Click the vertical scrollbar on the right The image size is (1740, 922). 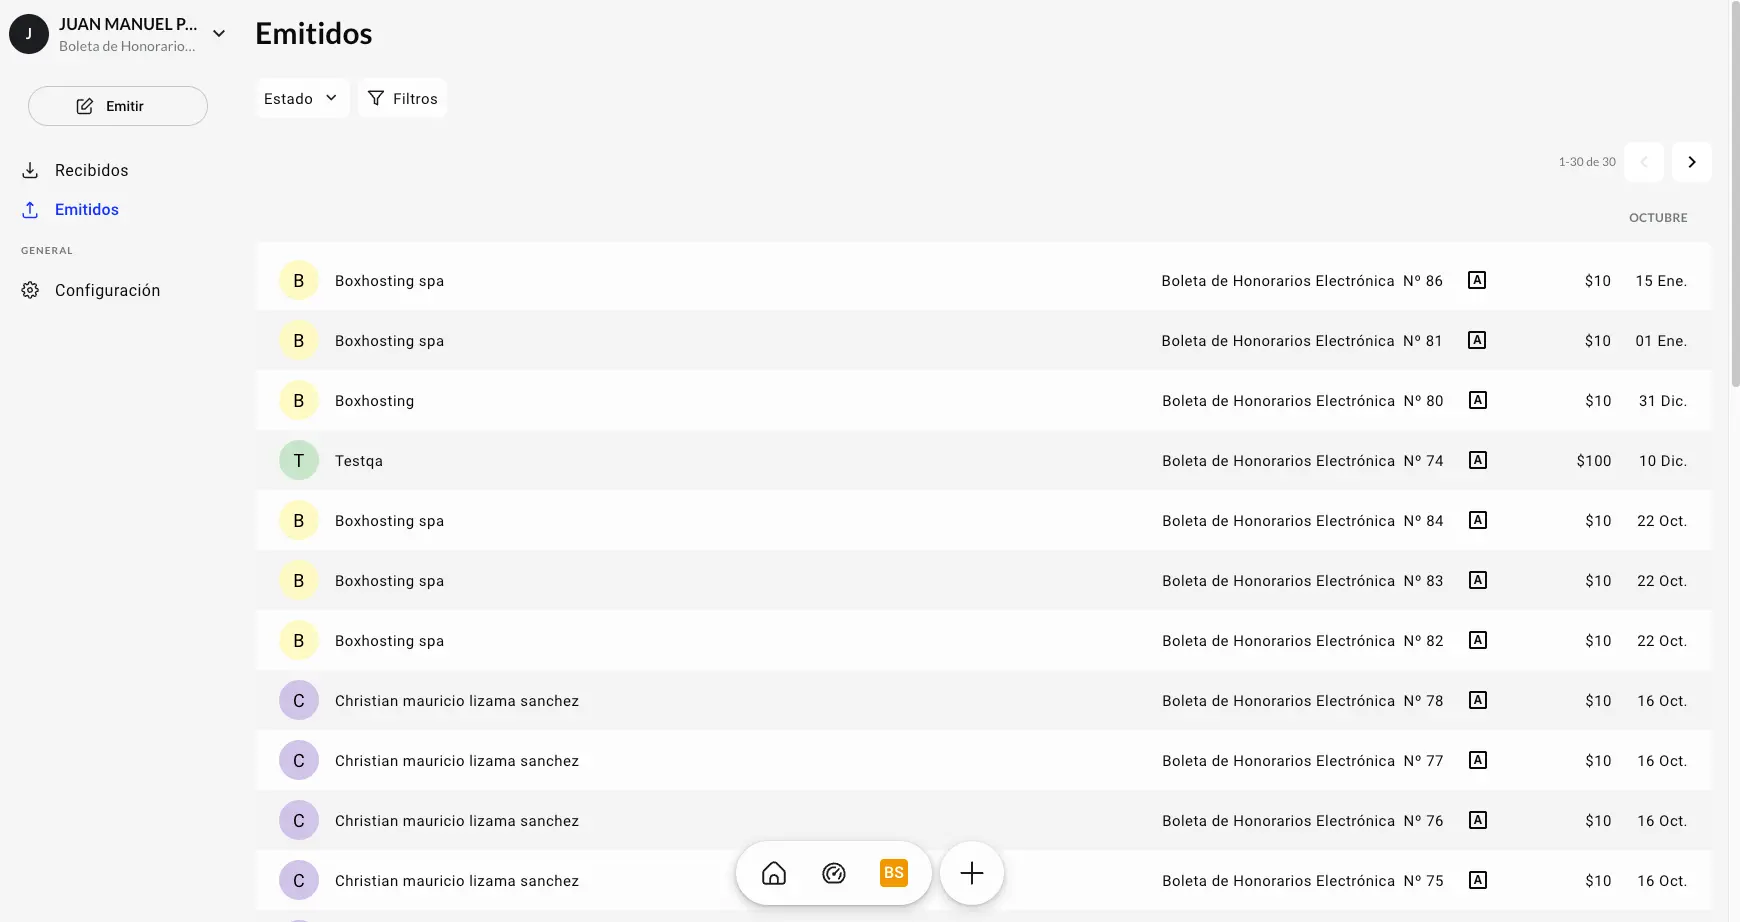click(1735, 200)
